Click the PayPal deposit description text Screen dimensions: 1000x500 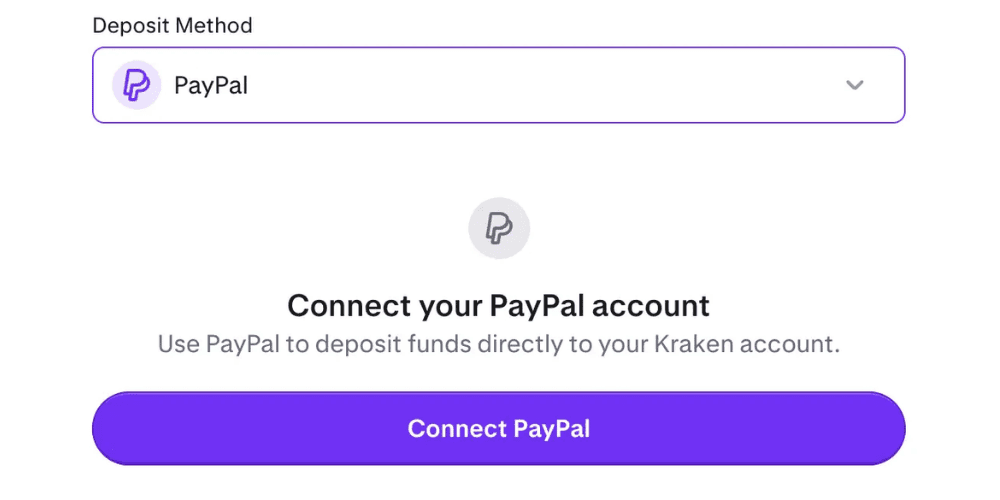[x=498, y=345]
